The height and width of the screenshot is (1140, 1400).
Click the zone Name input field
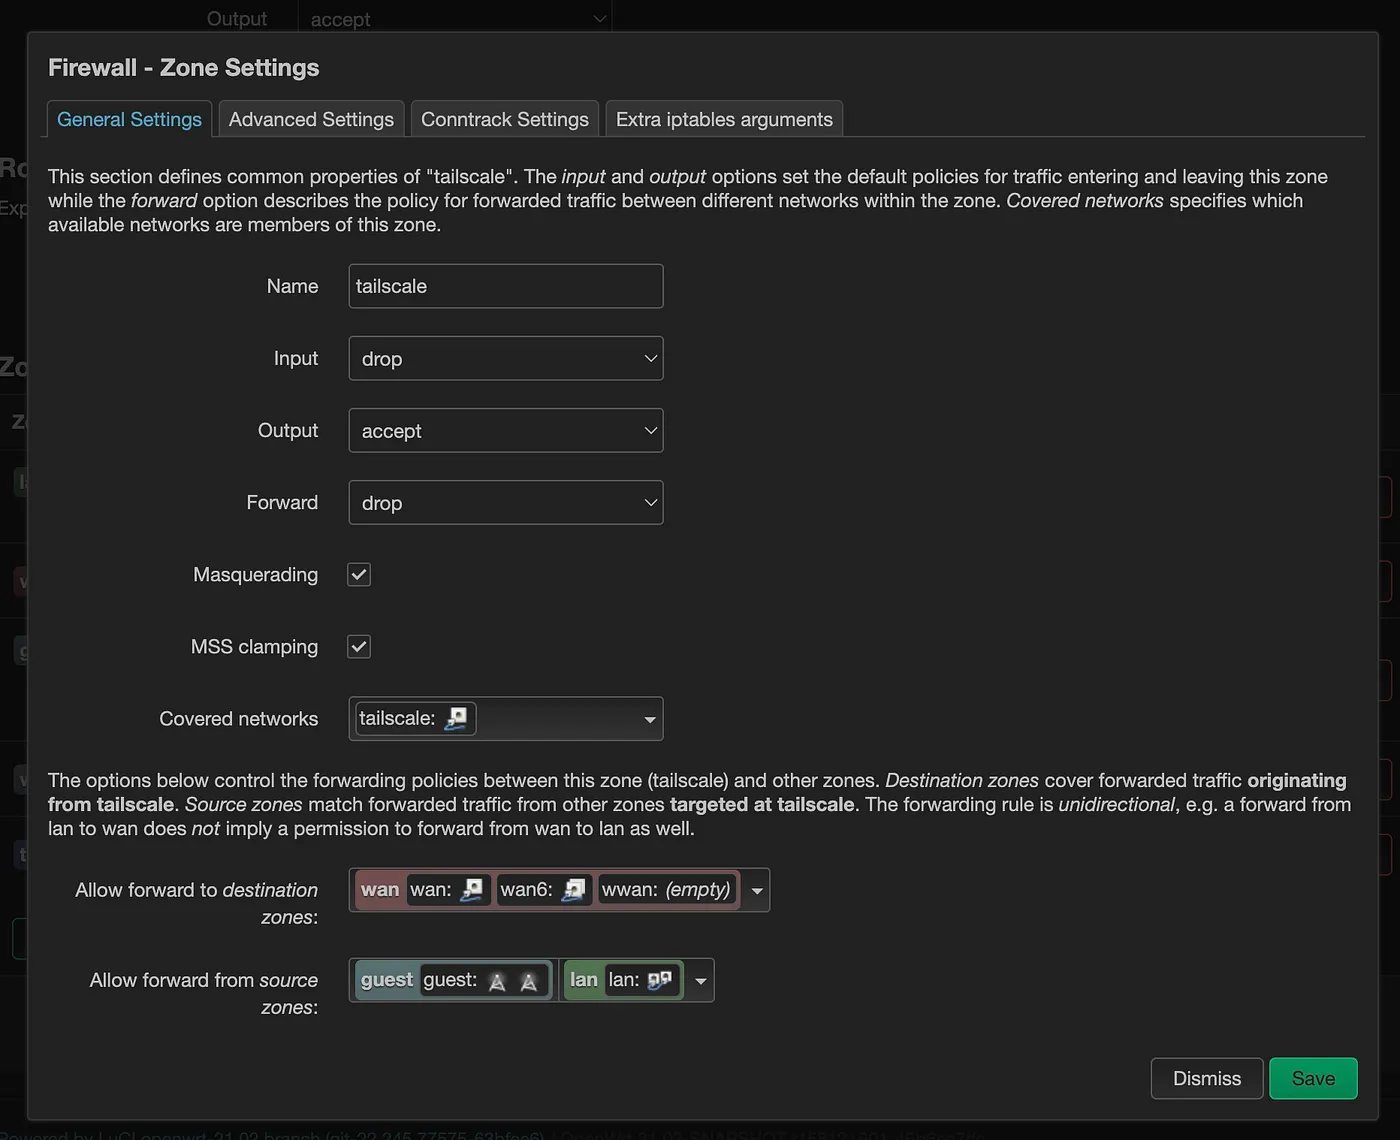click(506, 286)
